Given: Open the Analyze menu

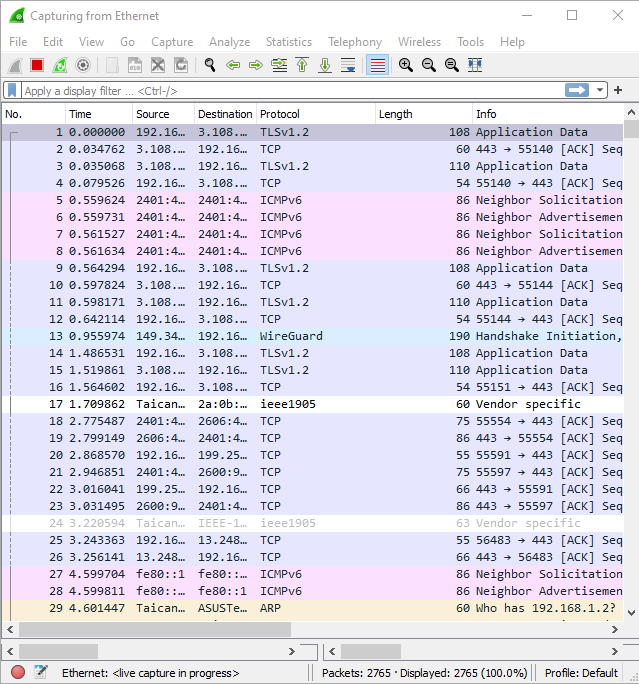Looking at the screenshot, I should click(x=229, y=42).
